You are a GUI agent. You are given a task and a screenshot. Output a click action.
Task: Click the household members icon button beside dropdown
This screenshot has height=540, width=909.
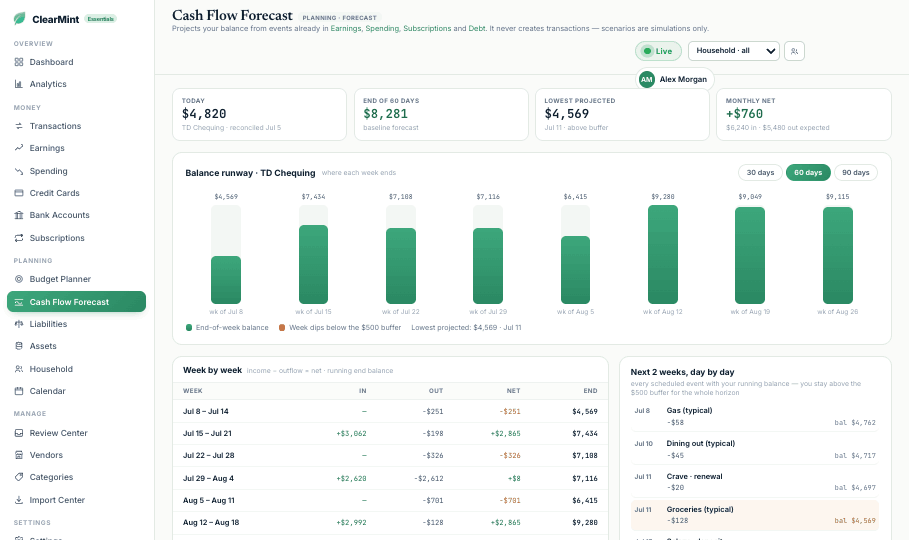pos(794,51)
